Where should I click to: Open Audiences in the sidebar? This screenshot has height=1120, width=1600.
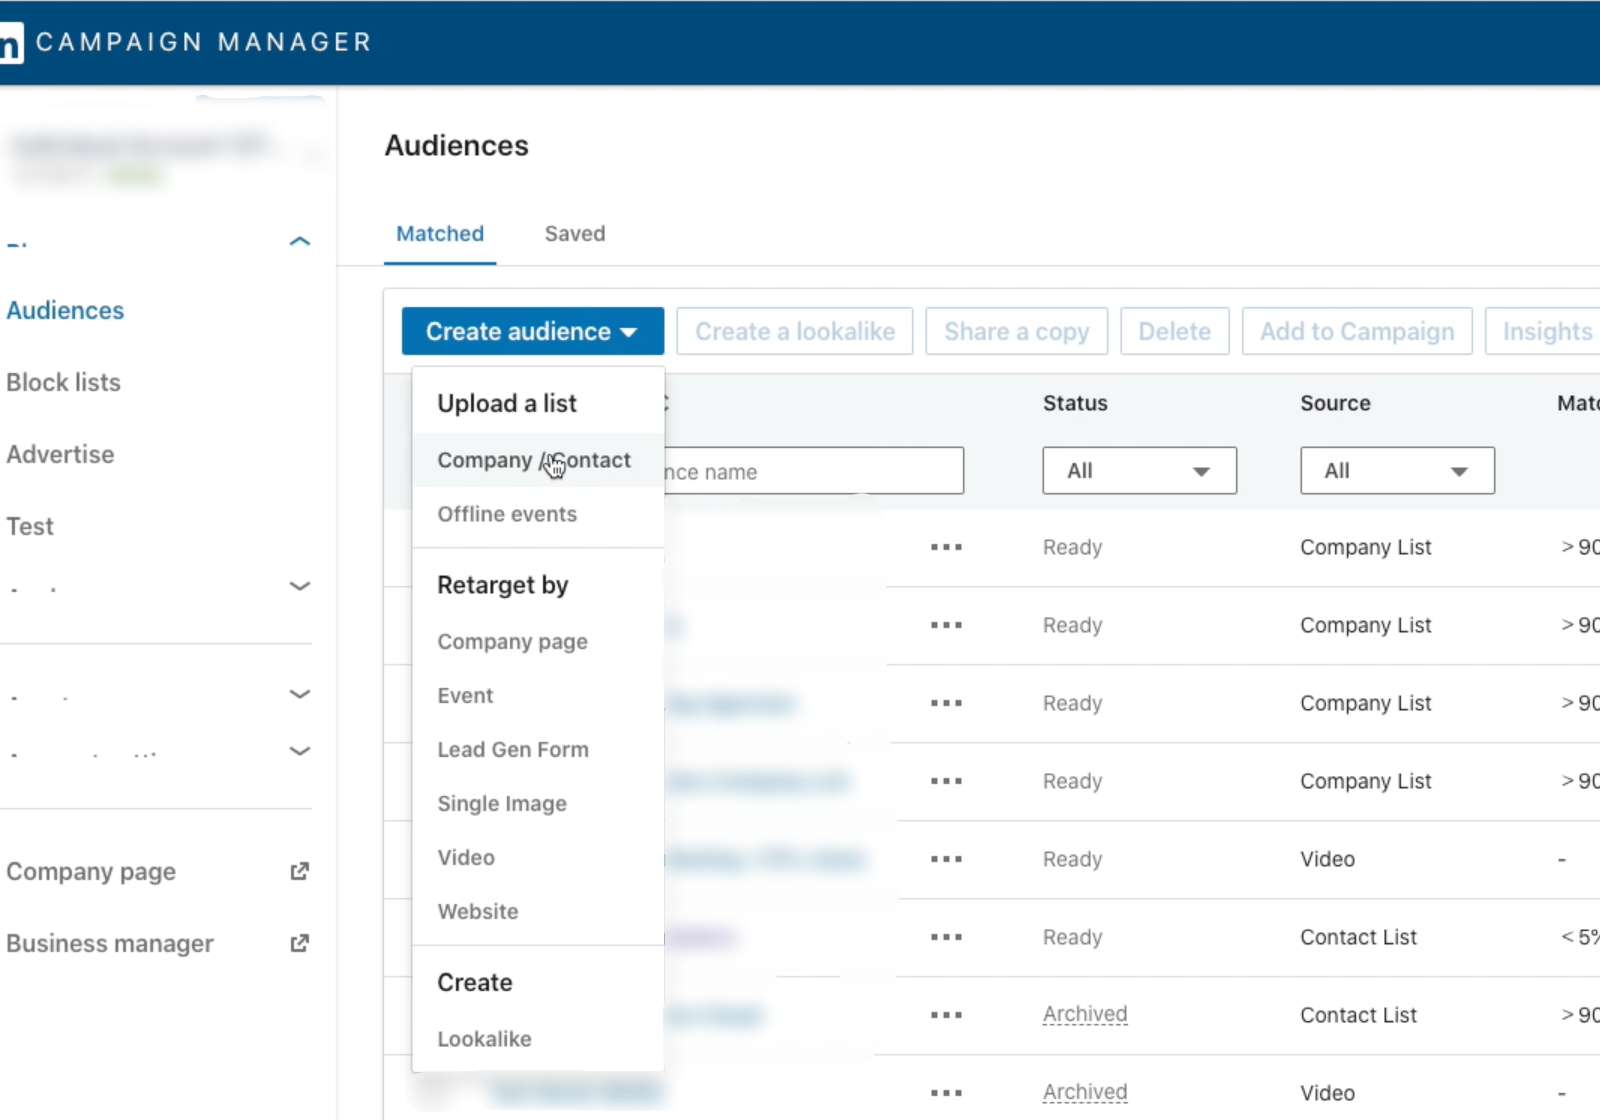(65, 311)
